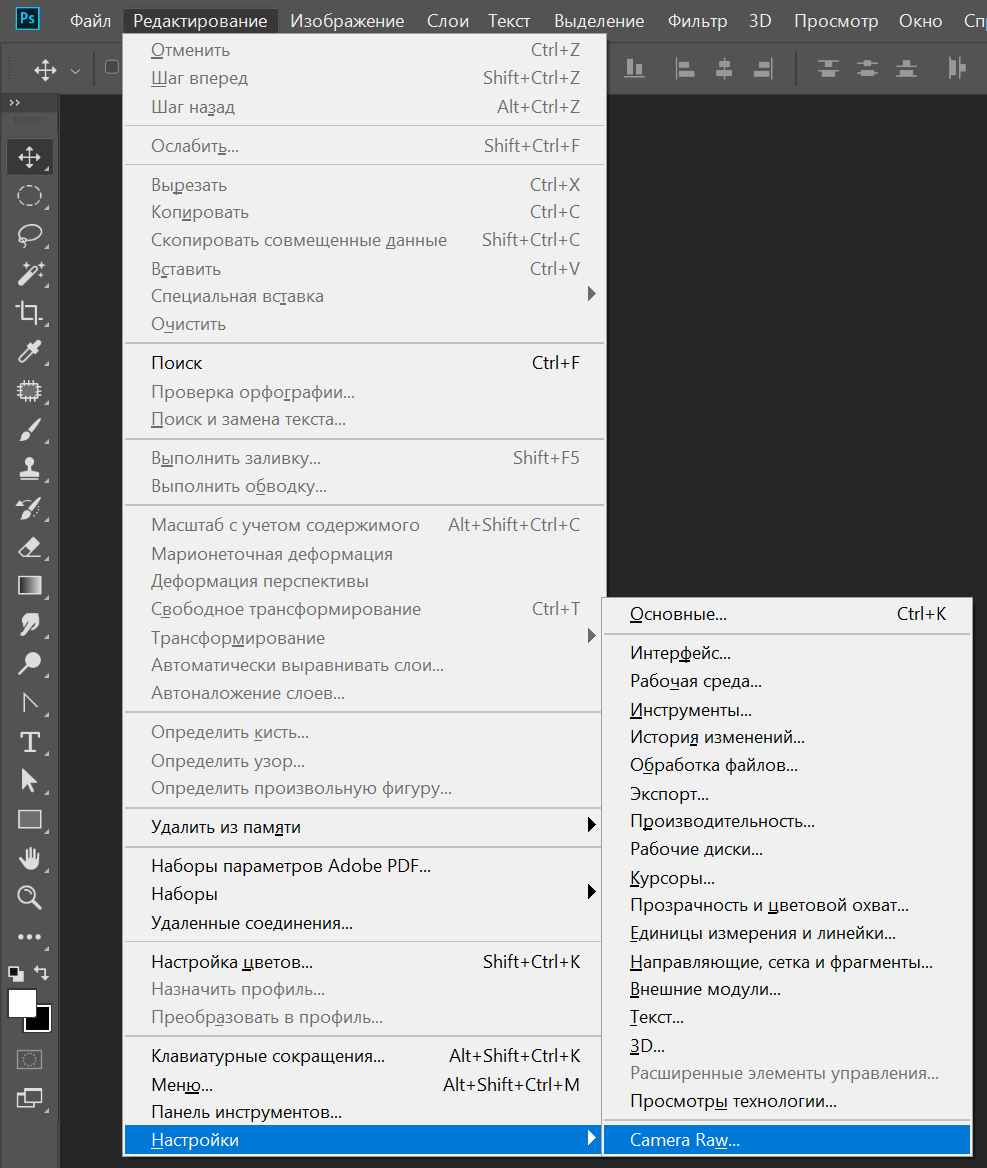This screenshot has width=987, height=1168.
Task: Select the Lasso tool
Action: coord(30,235)
